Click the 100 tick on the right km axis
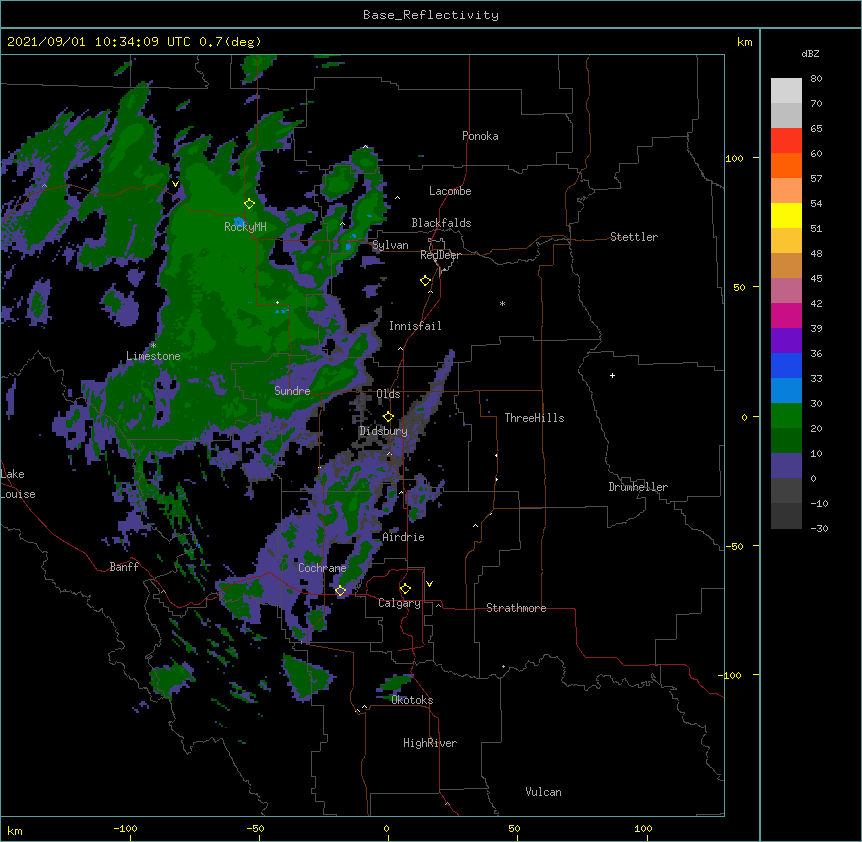 (x=734, y=158)
